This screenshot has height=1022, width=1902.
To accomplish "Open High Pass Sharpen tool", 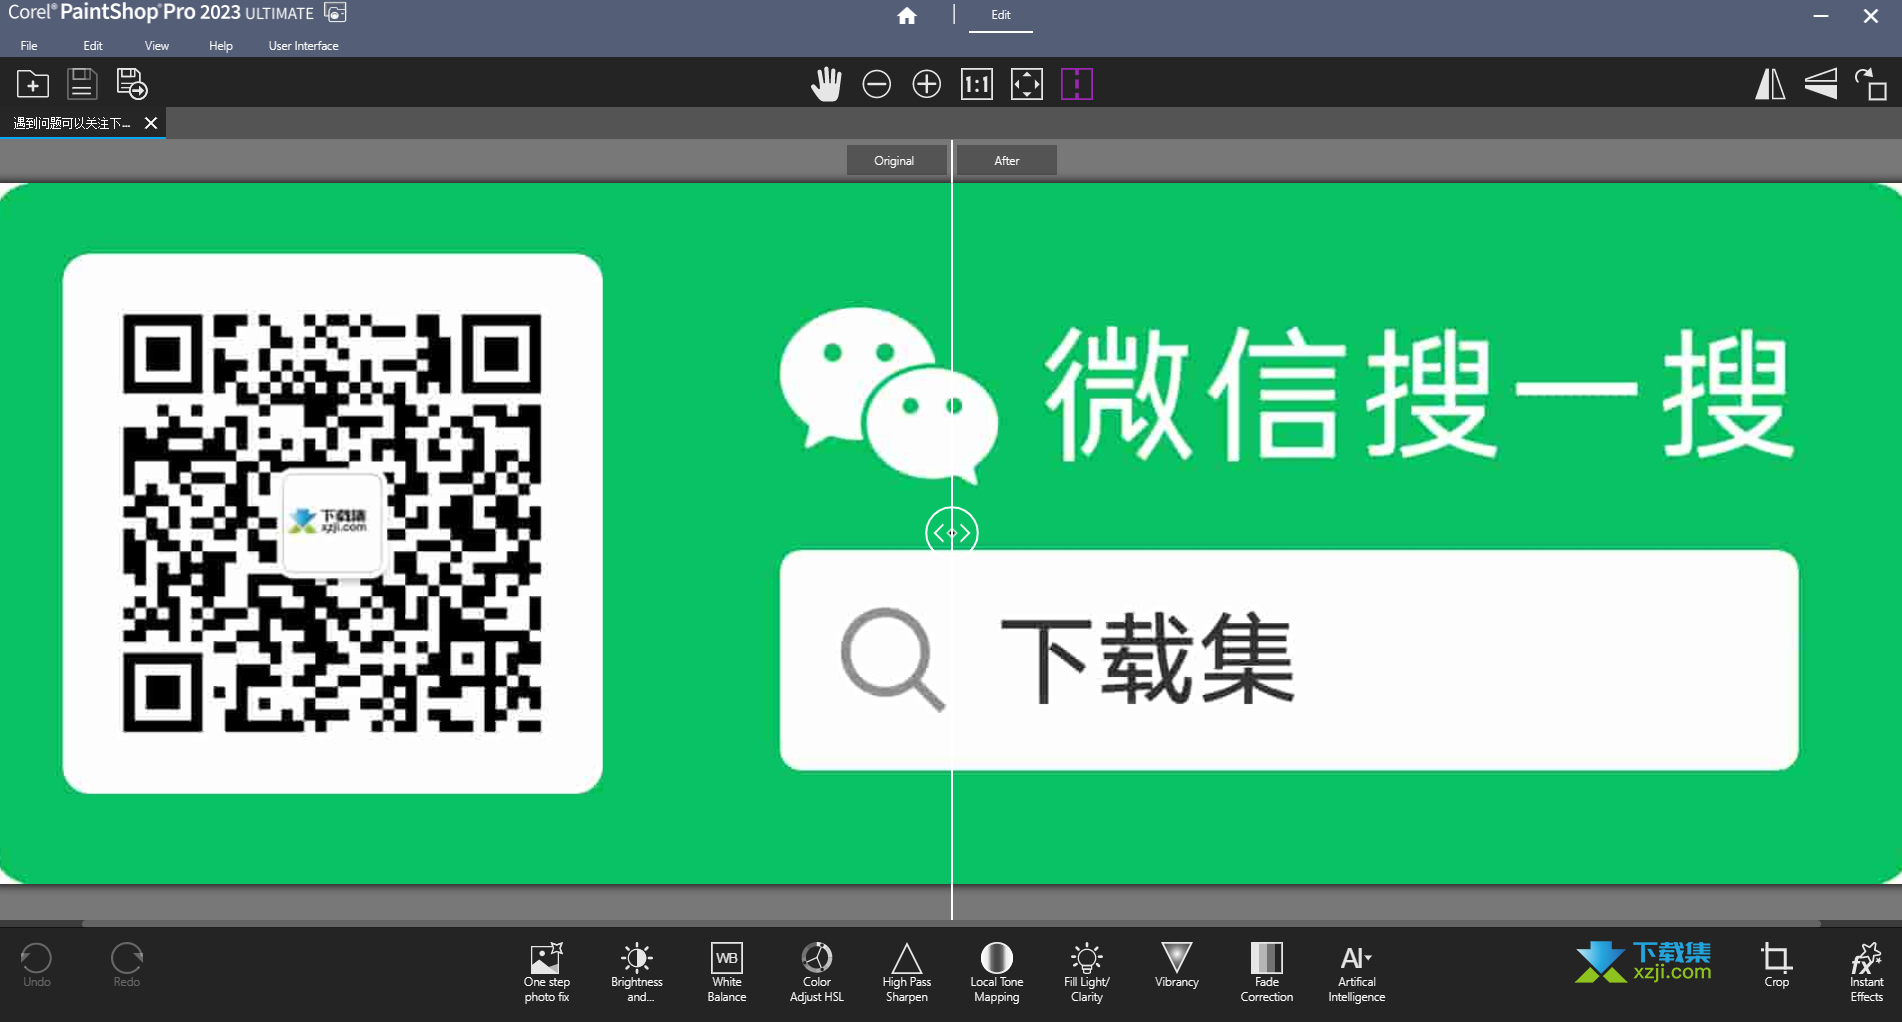I will 907,972.
